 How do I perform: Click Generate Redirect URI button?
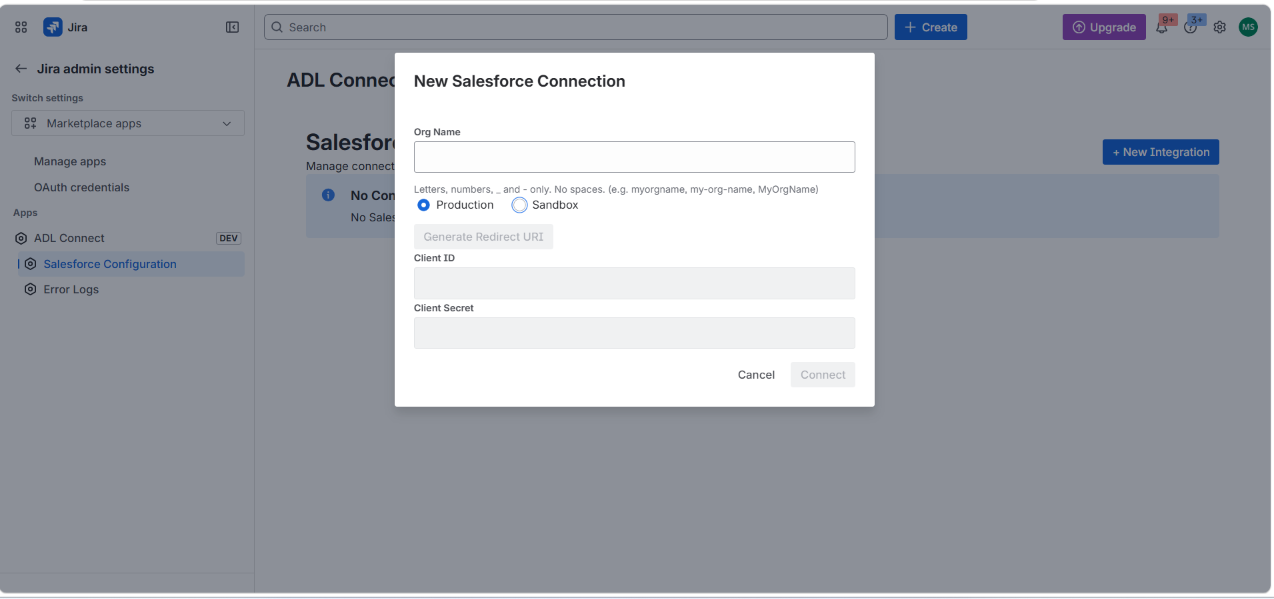tap(484, 237)
